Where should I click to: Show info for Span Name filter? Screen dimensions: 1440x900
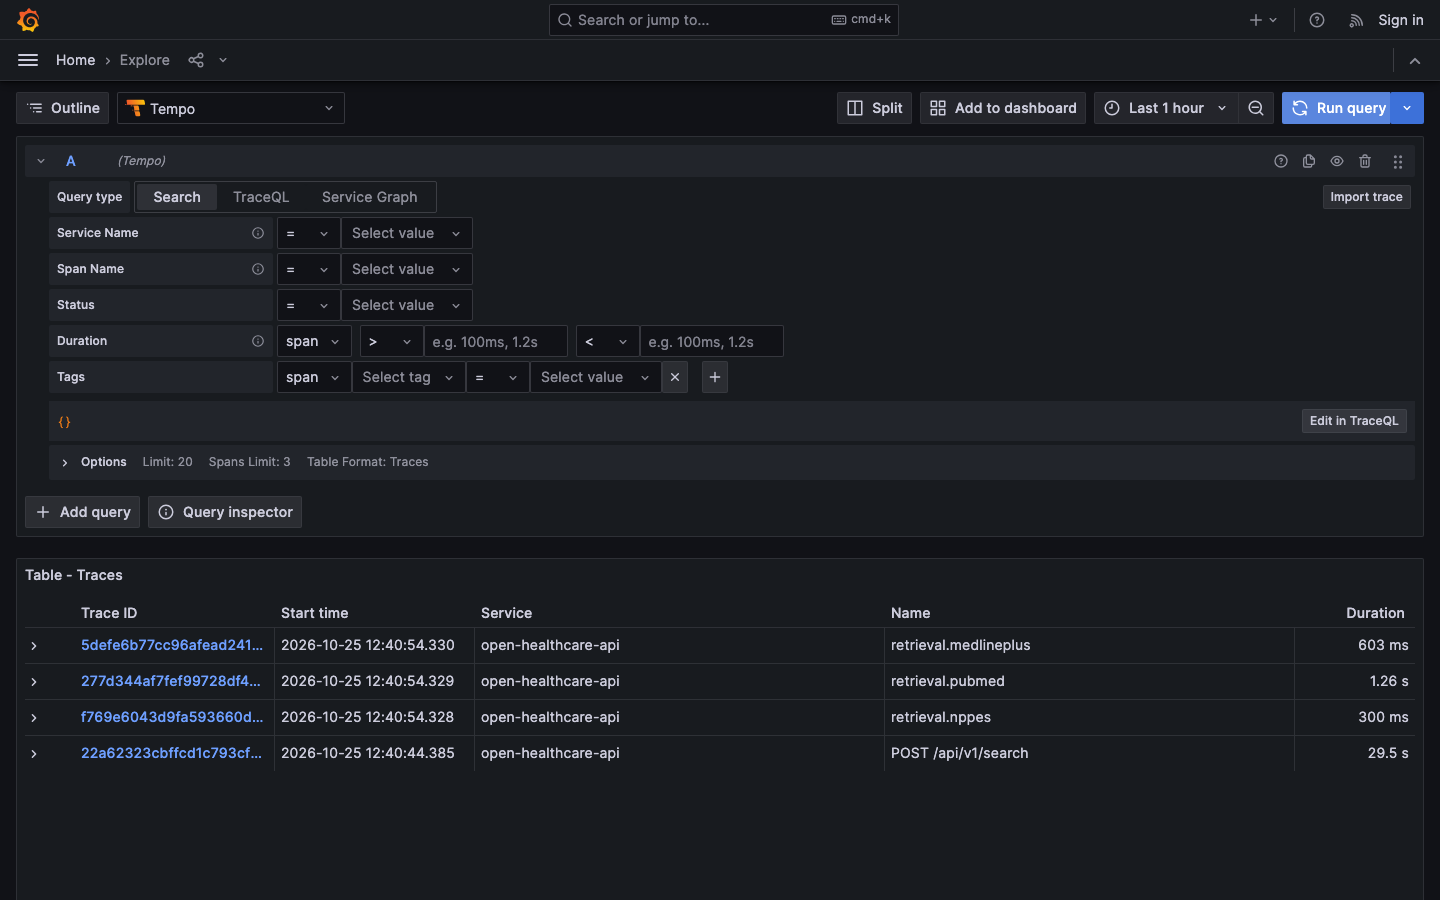coord(258,269)
